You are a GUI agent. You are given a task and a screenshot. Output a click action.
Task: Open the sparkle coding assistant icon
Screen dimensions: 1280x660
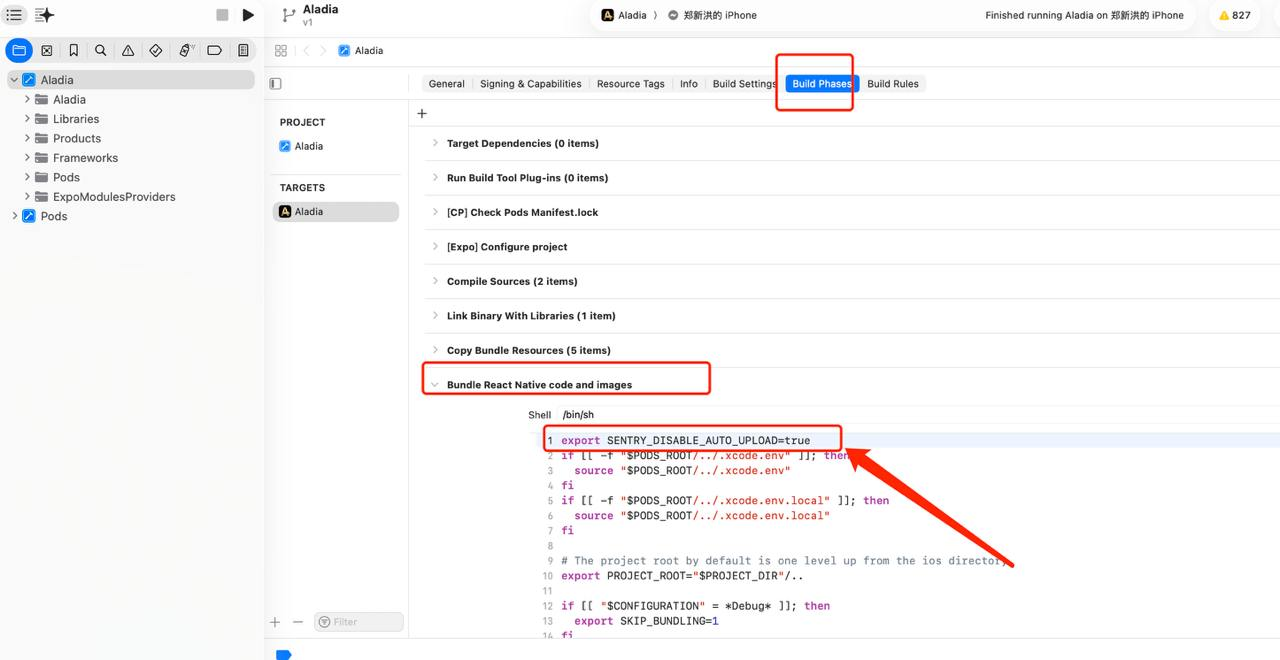(x=45, y=15)
